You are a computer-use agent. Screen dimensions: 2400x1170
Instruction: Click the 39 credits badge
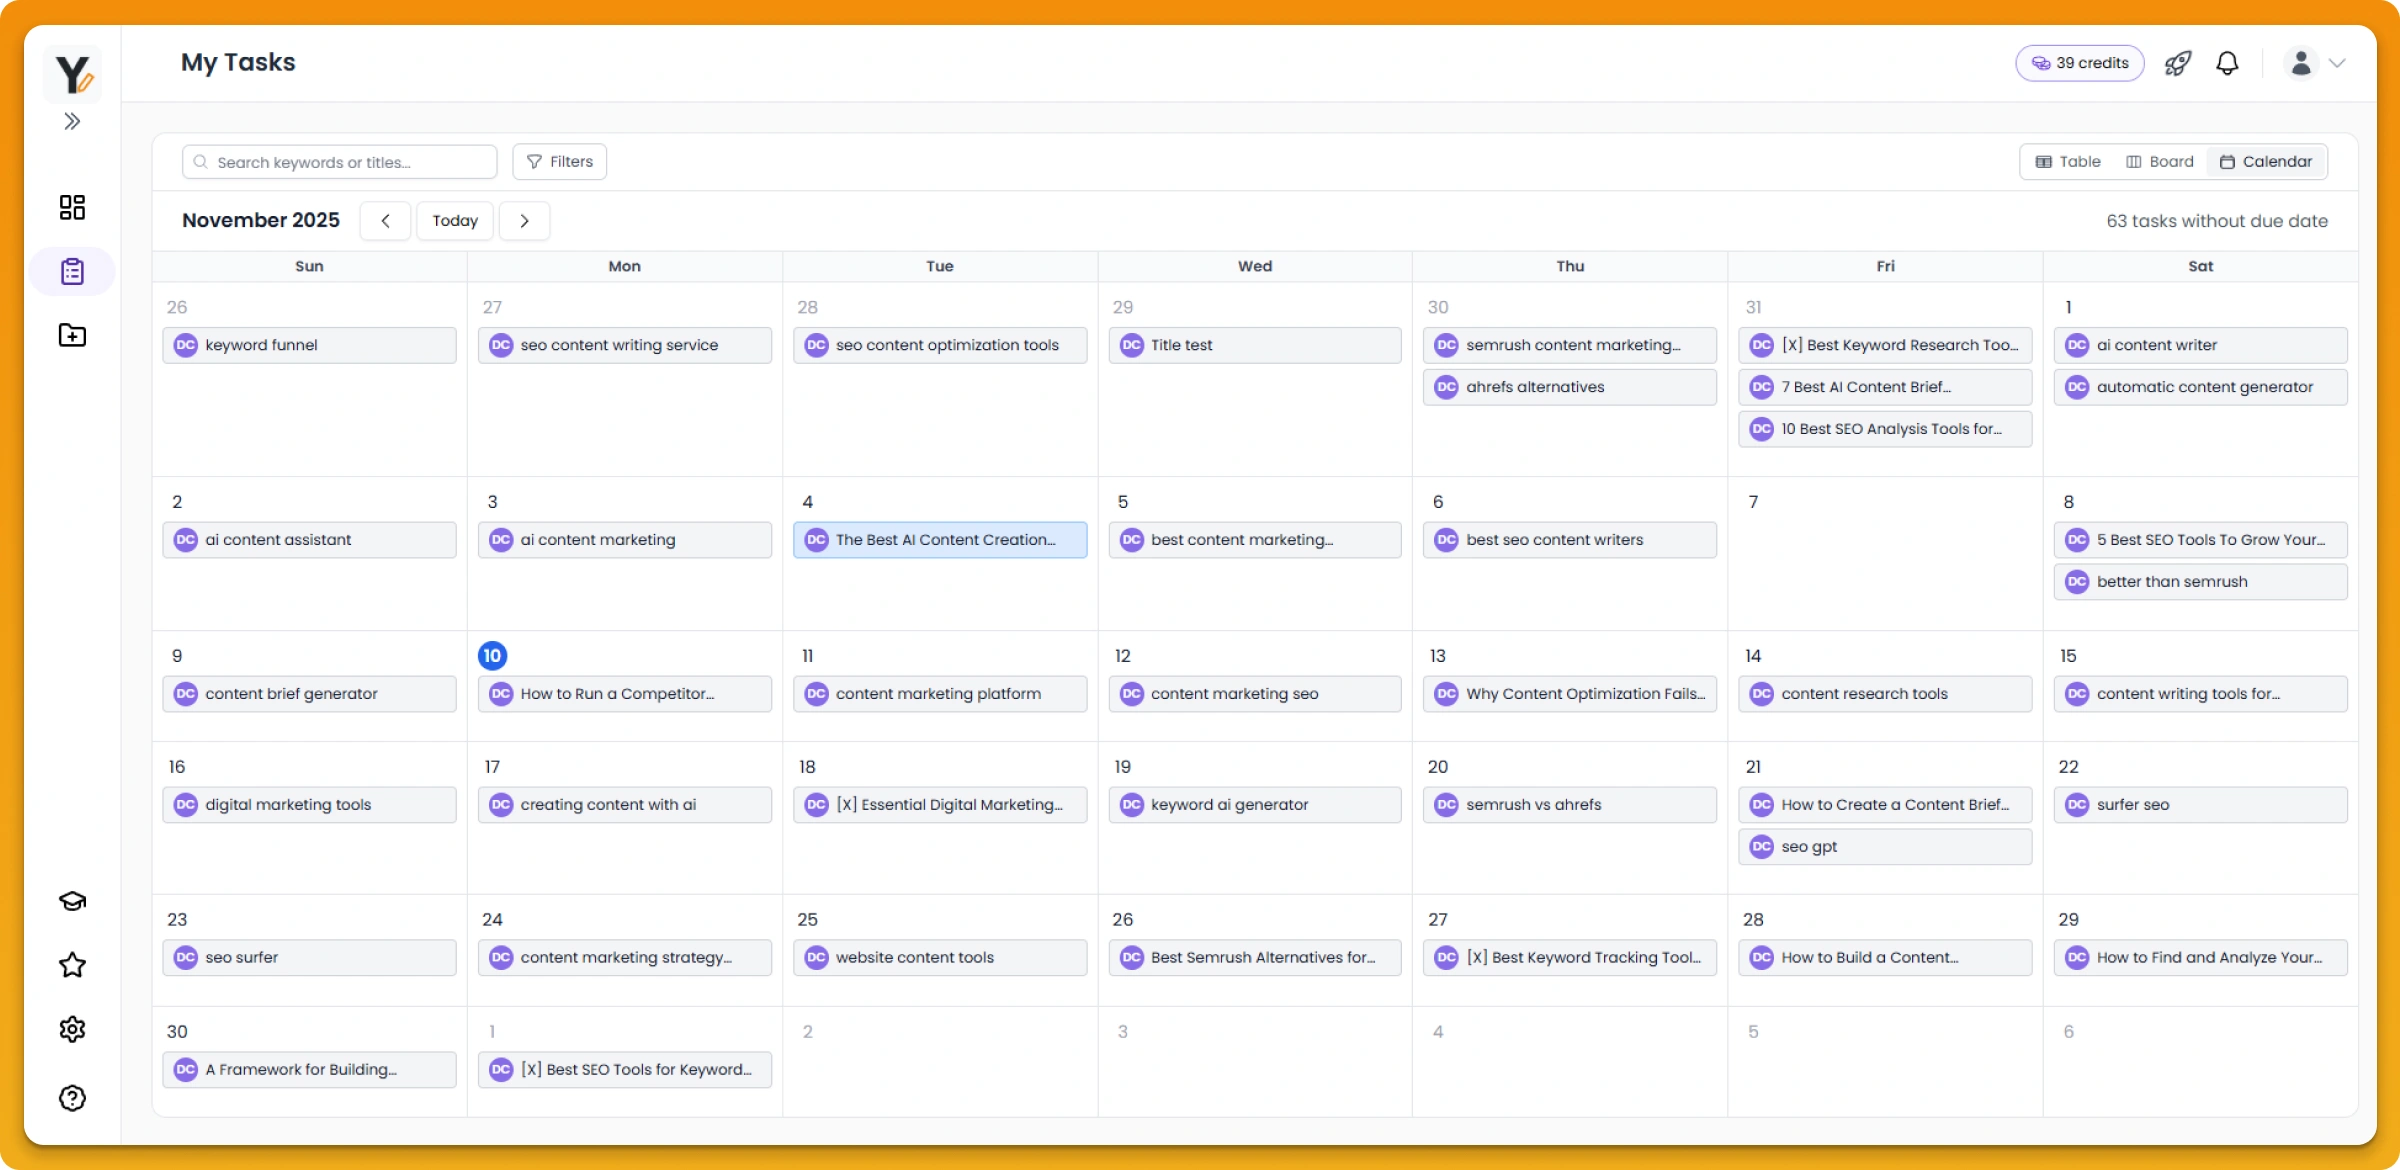point(2079,63)
